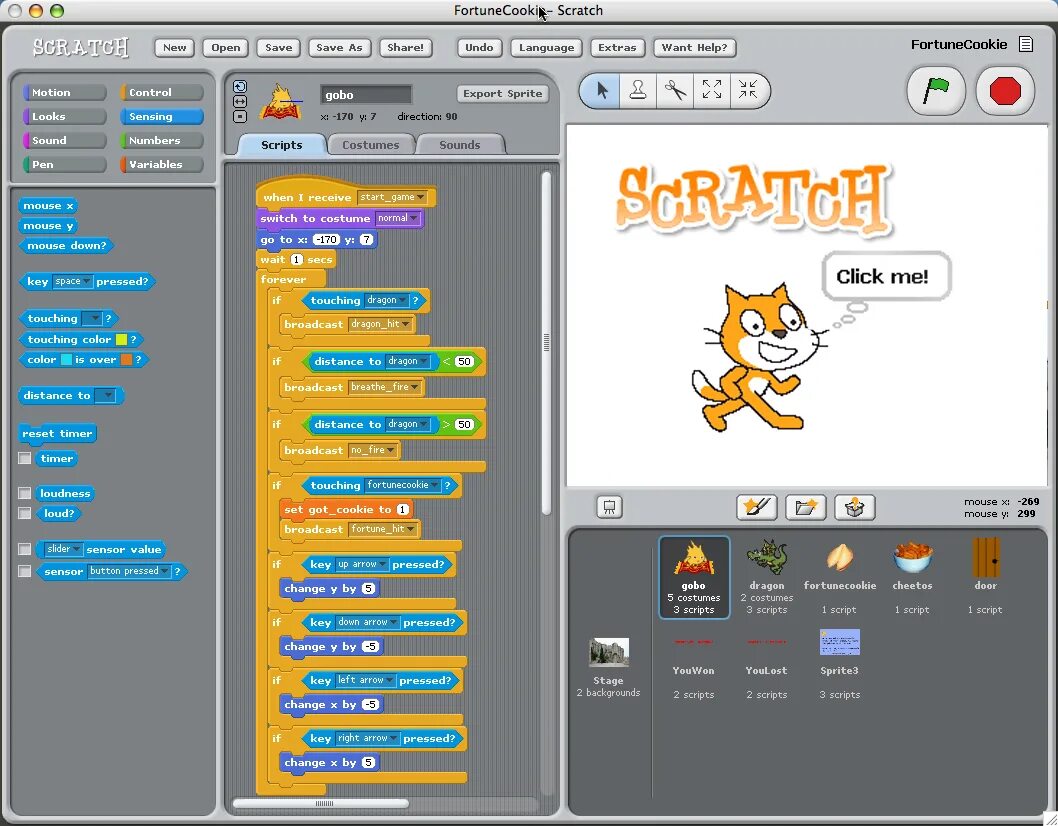Image resolution: width=1058 pixels, height=826 pixels.
Task: Open the start_game receive dropdown
Action: point(391,197)
